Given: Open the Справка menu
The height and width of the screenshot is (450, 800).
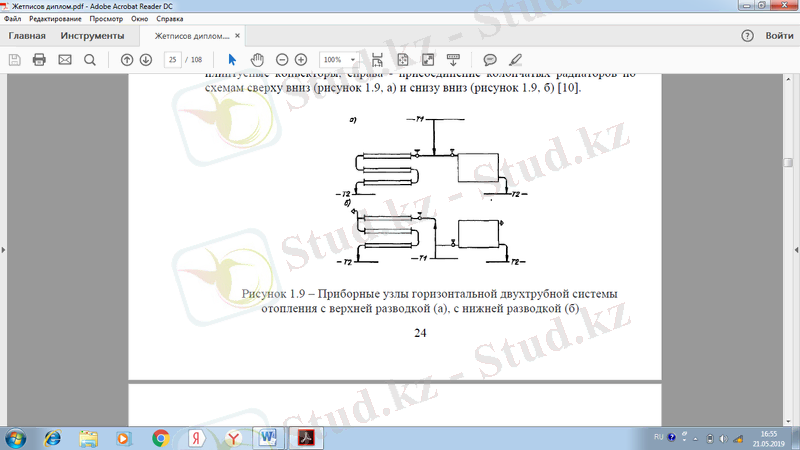Looking at the screenshot, I should point(169,19).
